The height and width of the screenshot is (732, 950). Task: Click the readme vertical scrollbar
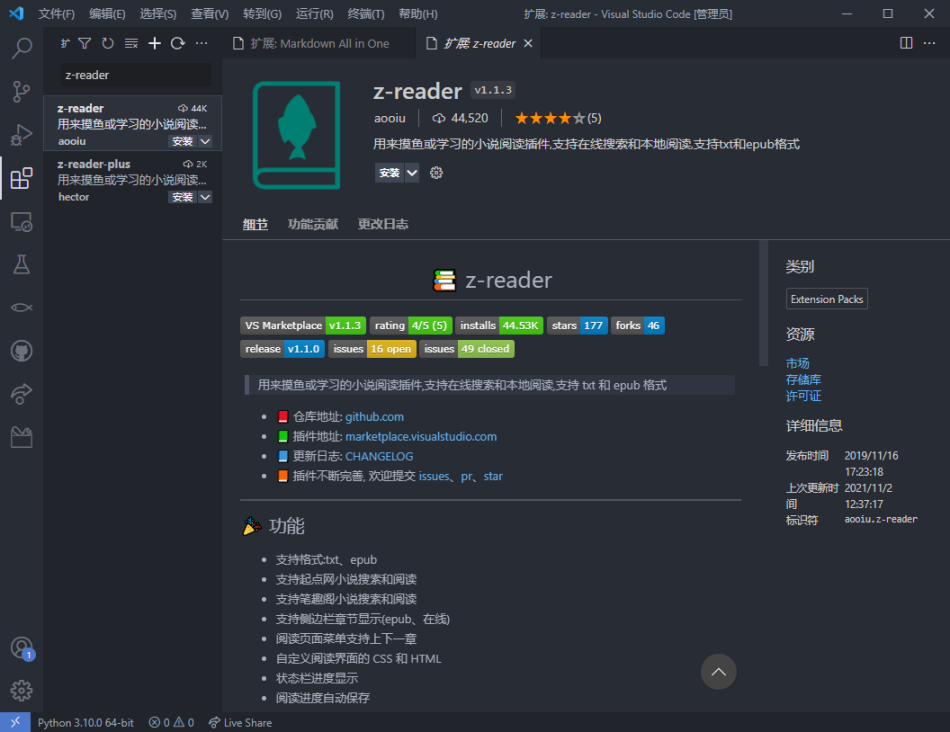[763, 304]
